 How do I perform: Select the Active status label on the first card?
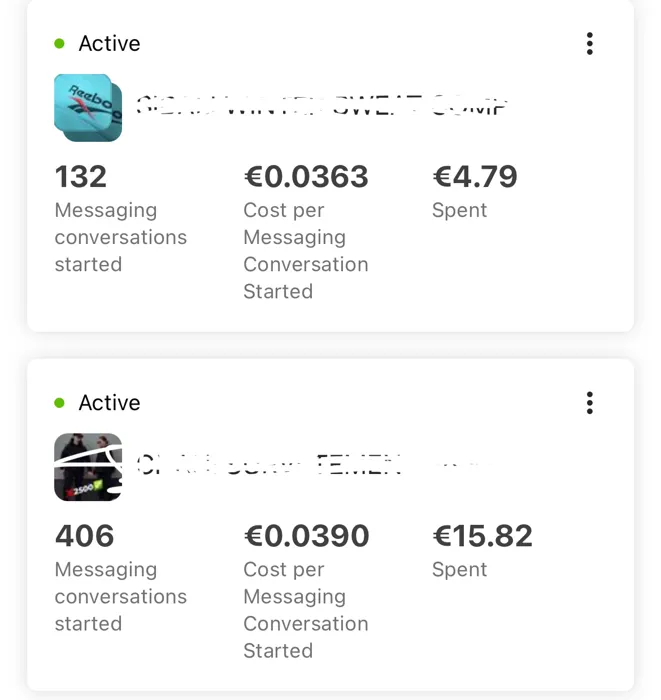click(109, 43)
